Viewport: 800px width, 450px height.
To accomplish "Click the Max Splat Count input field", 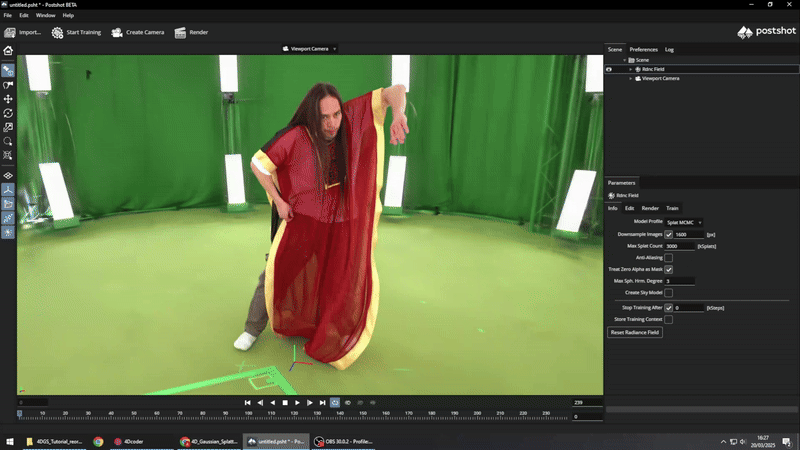I will pyautogui.click(x=679, y=246).
